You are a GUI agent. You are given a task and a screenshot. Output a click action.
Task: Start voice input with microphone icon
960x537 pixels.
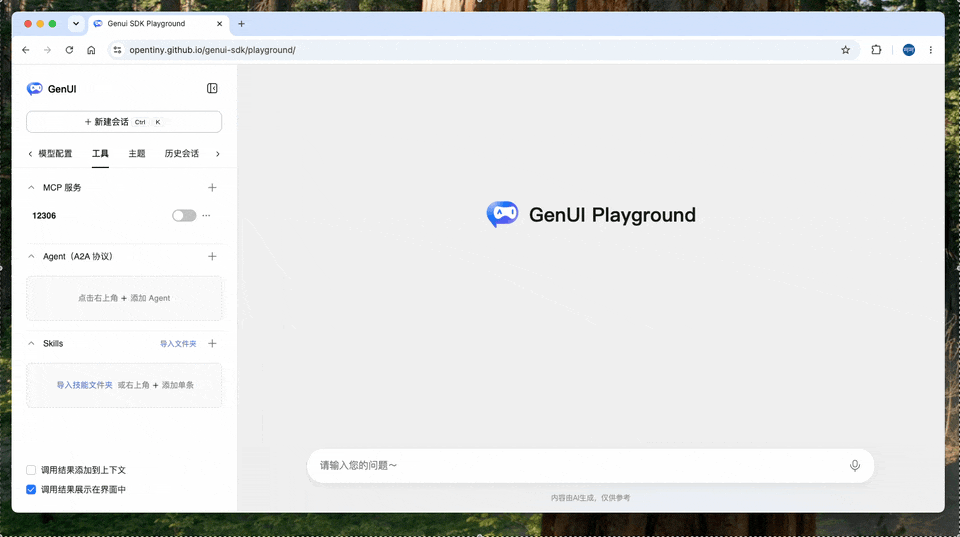(x=855, y=465)
